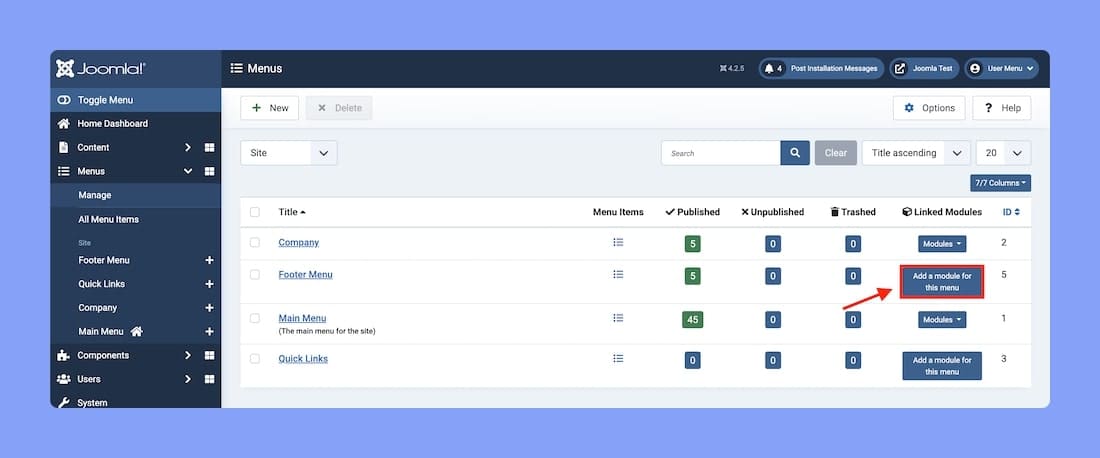Viewport: 1100px width, 458px height.
Task: Click the search magnifier button
Action: (795, 153)
